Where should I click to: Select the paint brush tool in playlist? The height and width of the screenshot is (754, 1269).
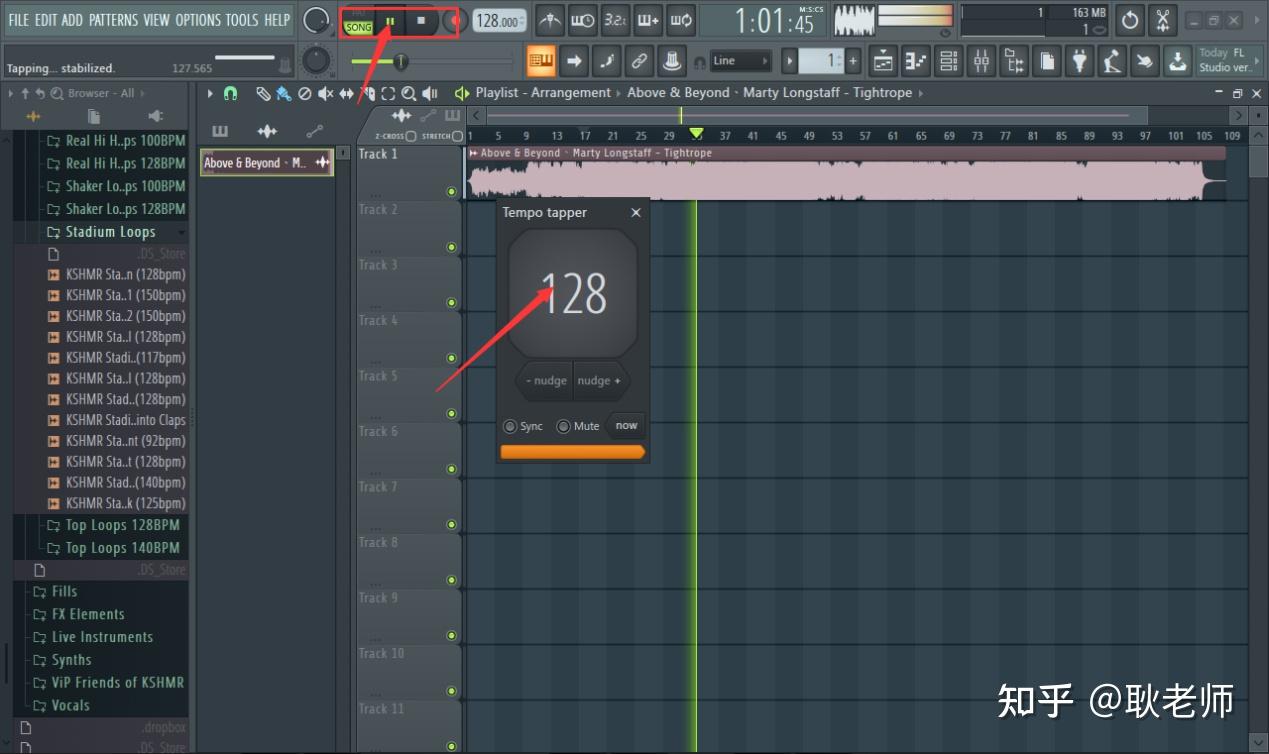click(283, 93)
